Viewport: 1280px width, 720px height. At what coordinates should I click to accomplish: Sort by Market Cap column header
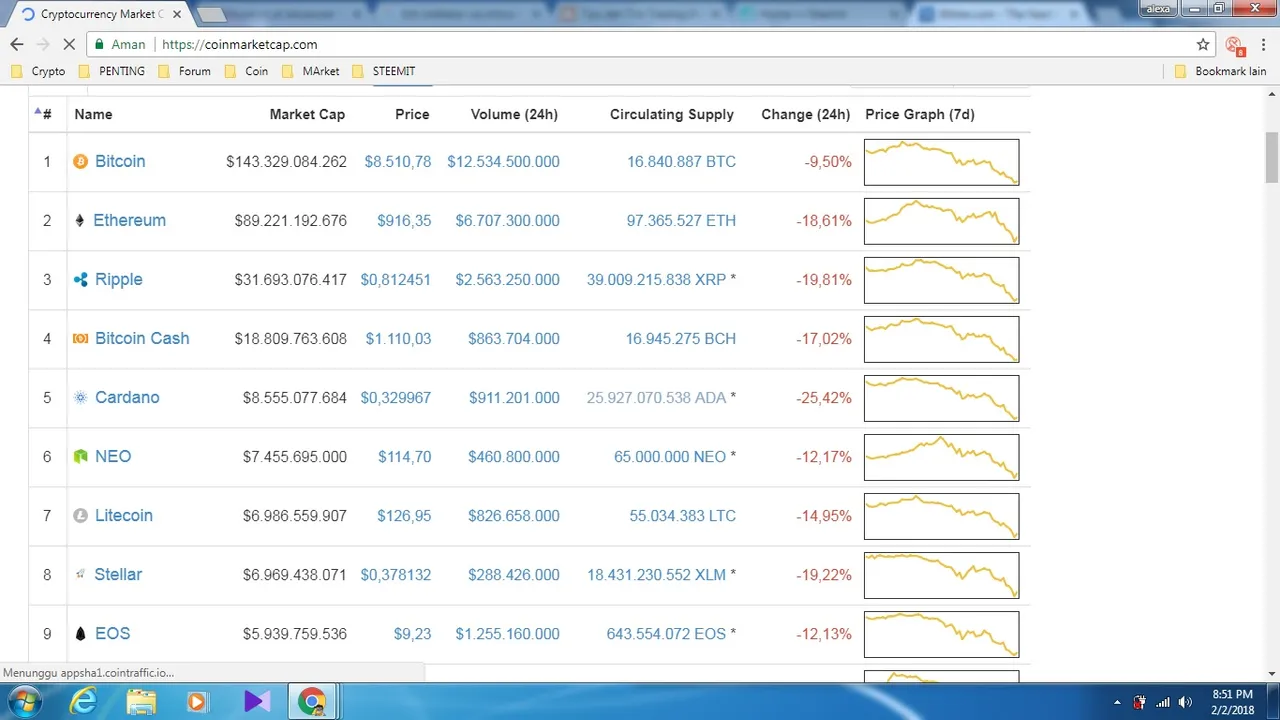pyautogui.click(x=307, y=114)
